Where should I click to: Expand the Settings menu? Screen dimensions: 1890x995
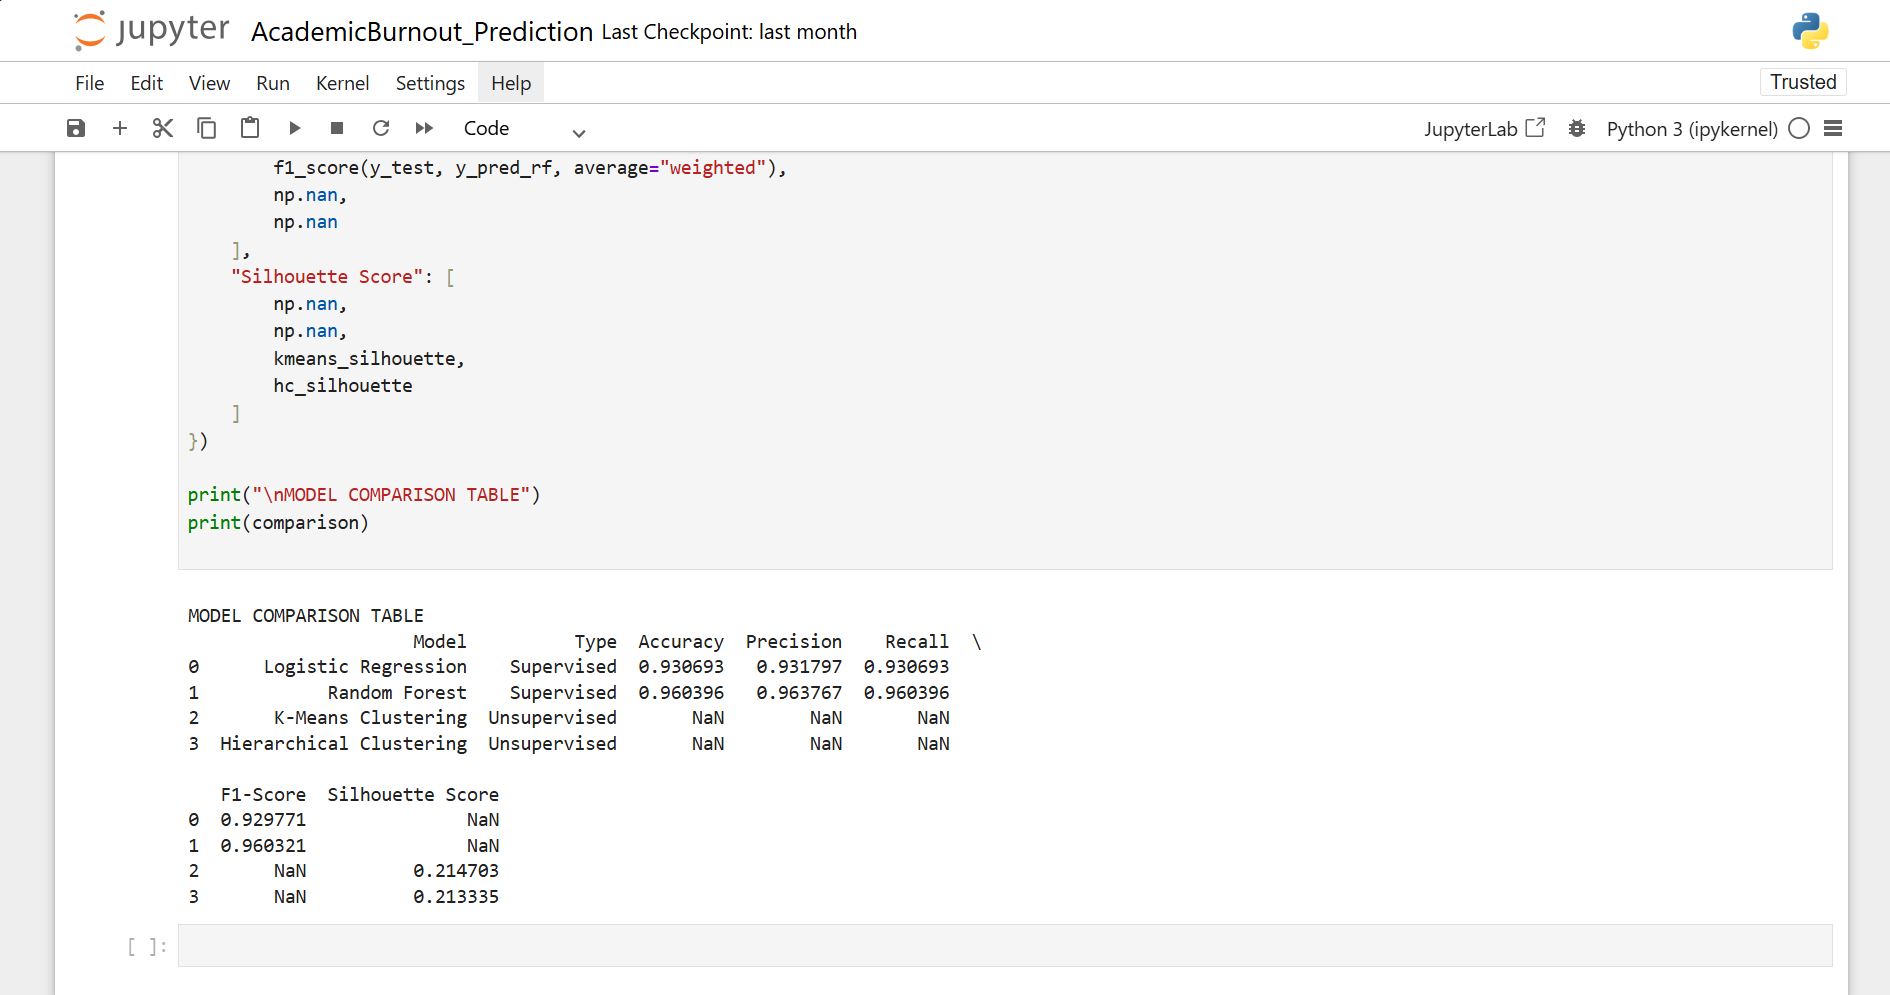430,83
